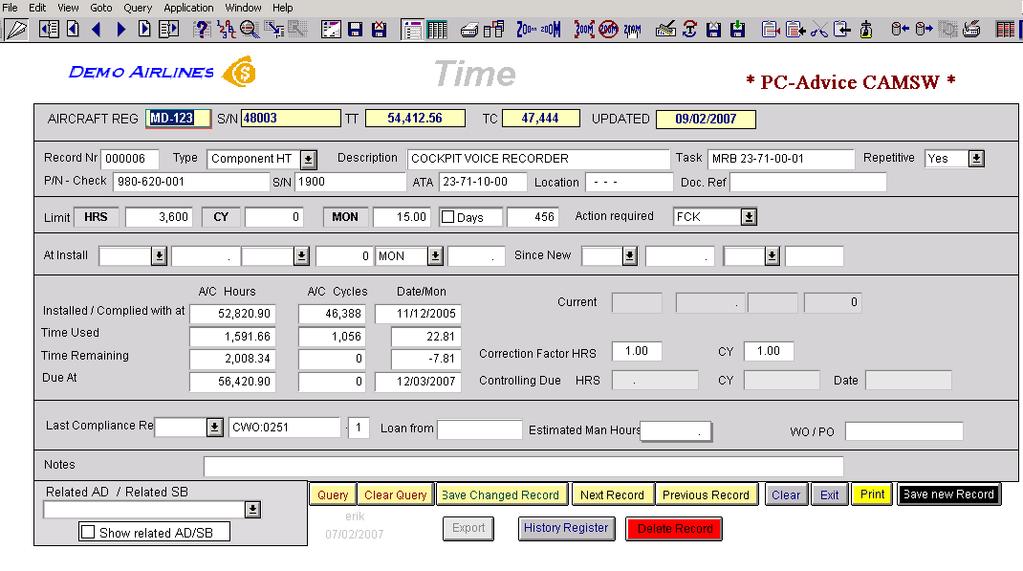This screenshot has height=571, width=1023.
Task: Open the View menu
Action: tap(68, 8)
